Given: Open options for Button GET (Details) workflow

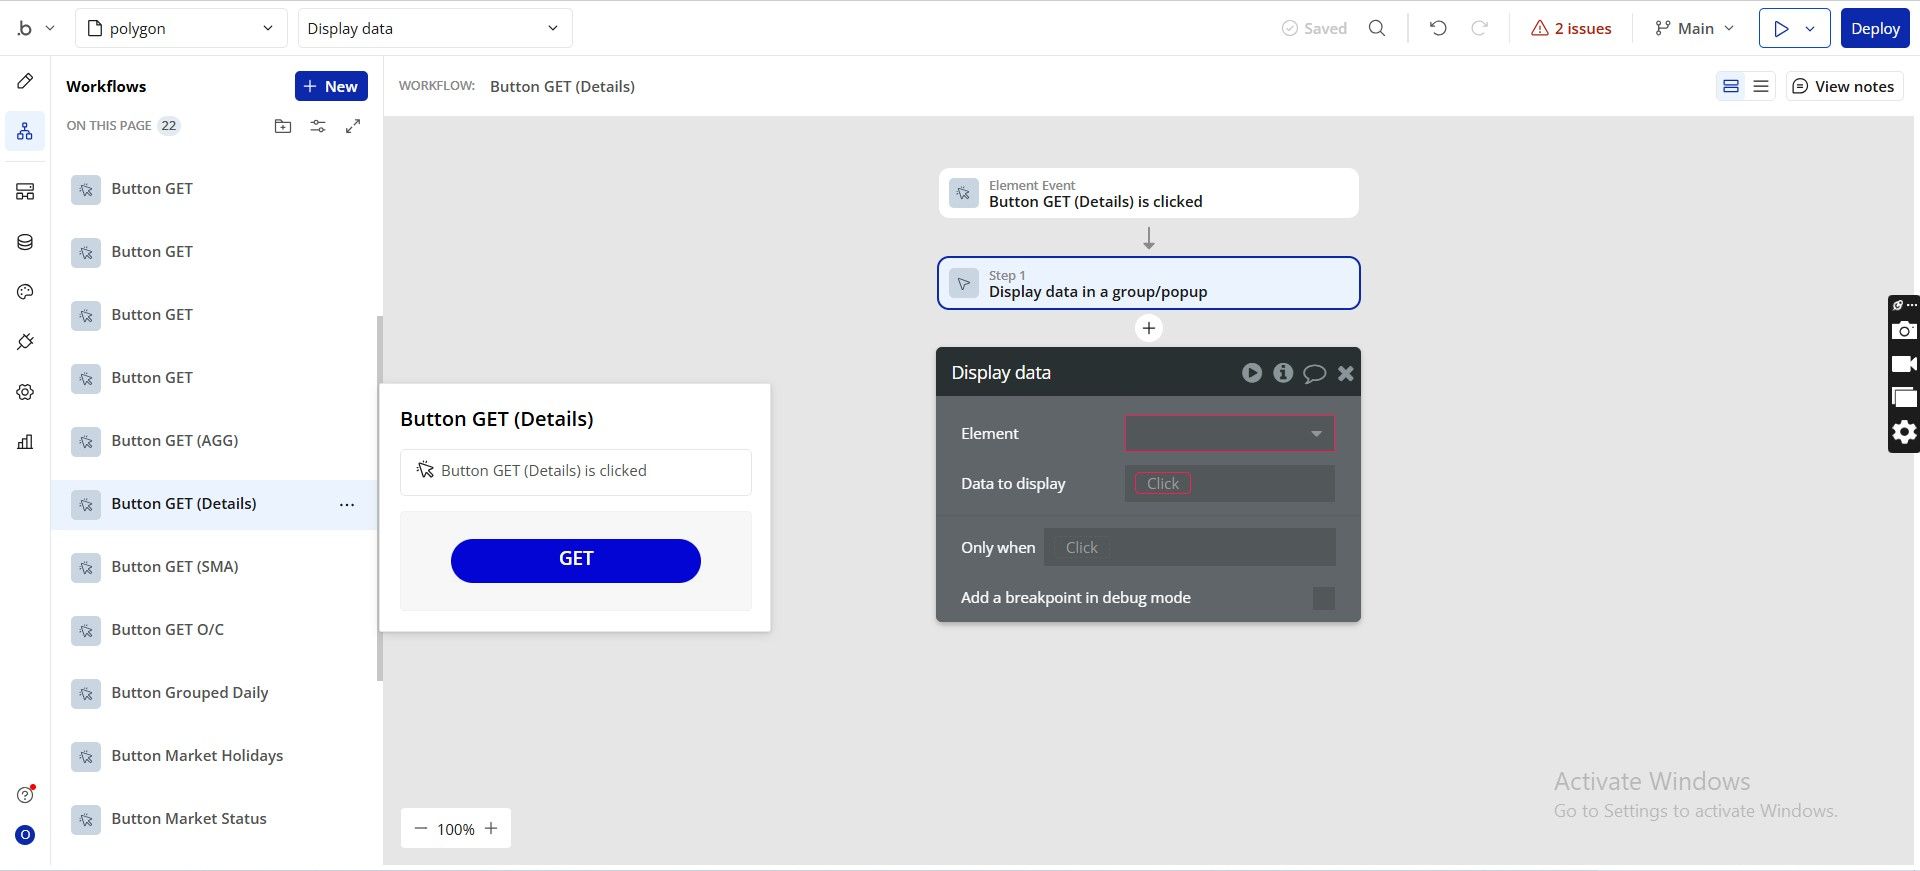Looking at the screenshot, I should [x=347, y=505].
